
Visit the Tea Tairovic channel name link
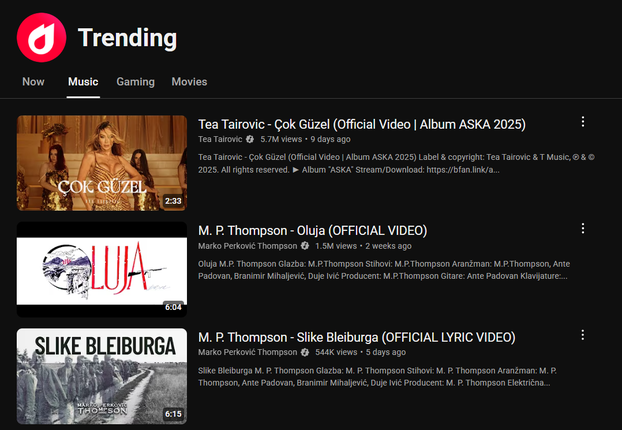[220, 139]
